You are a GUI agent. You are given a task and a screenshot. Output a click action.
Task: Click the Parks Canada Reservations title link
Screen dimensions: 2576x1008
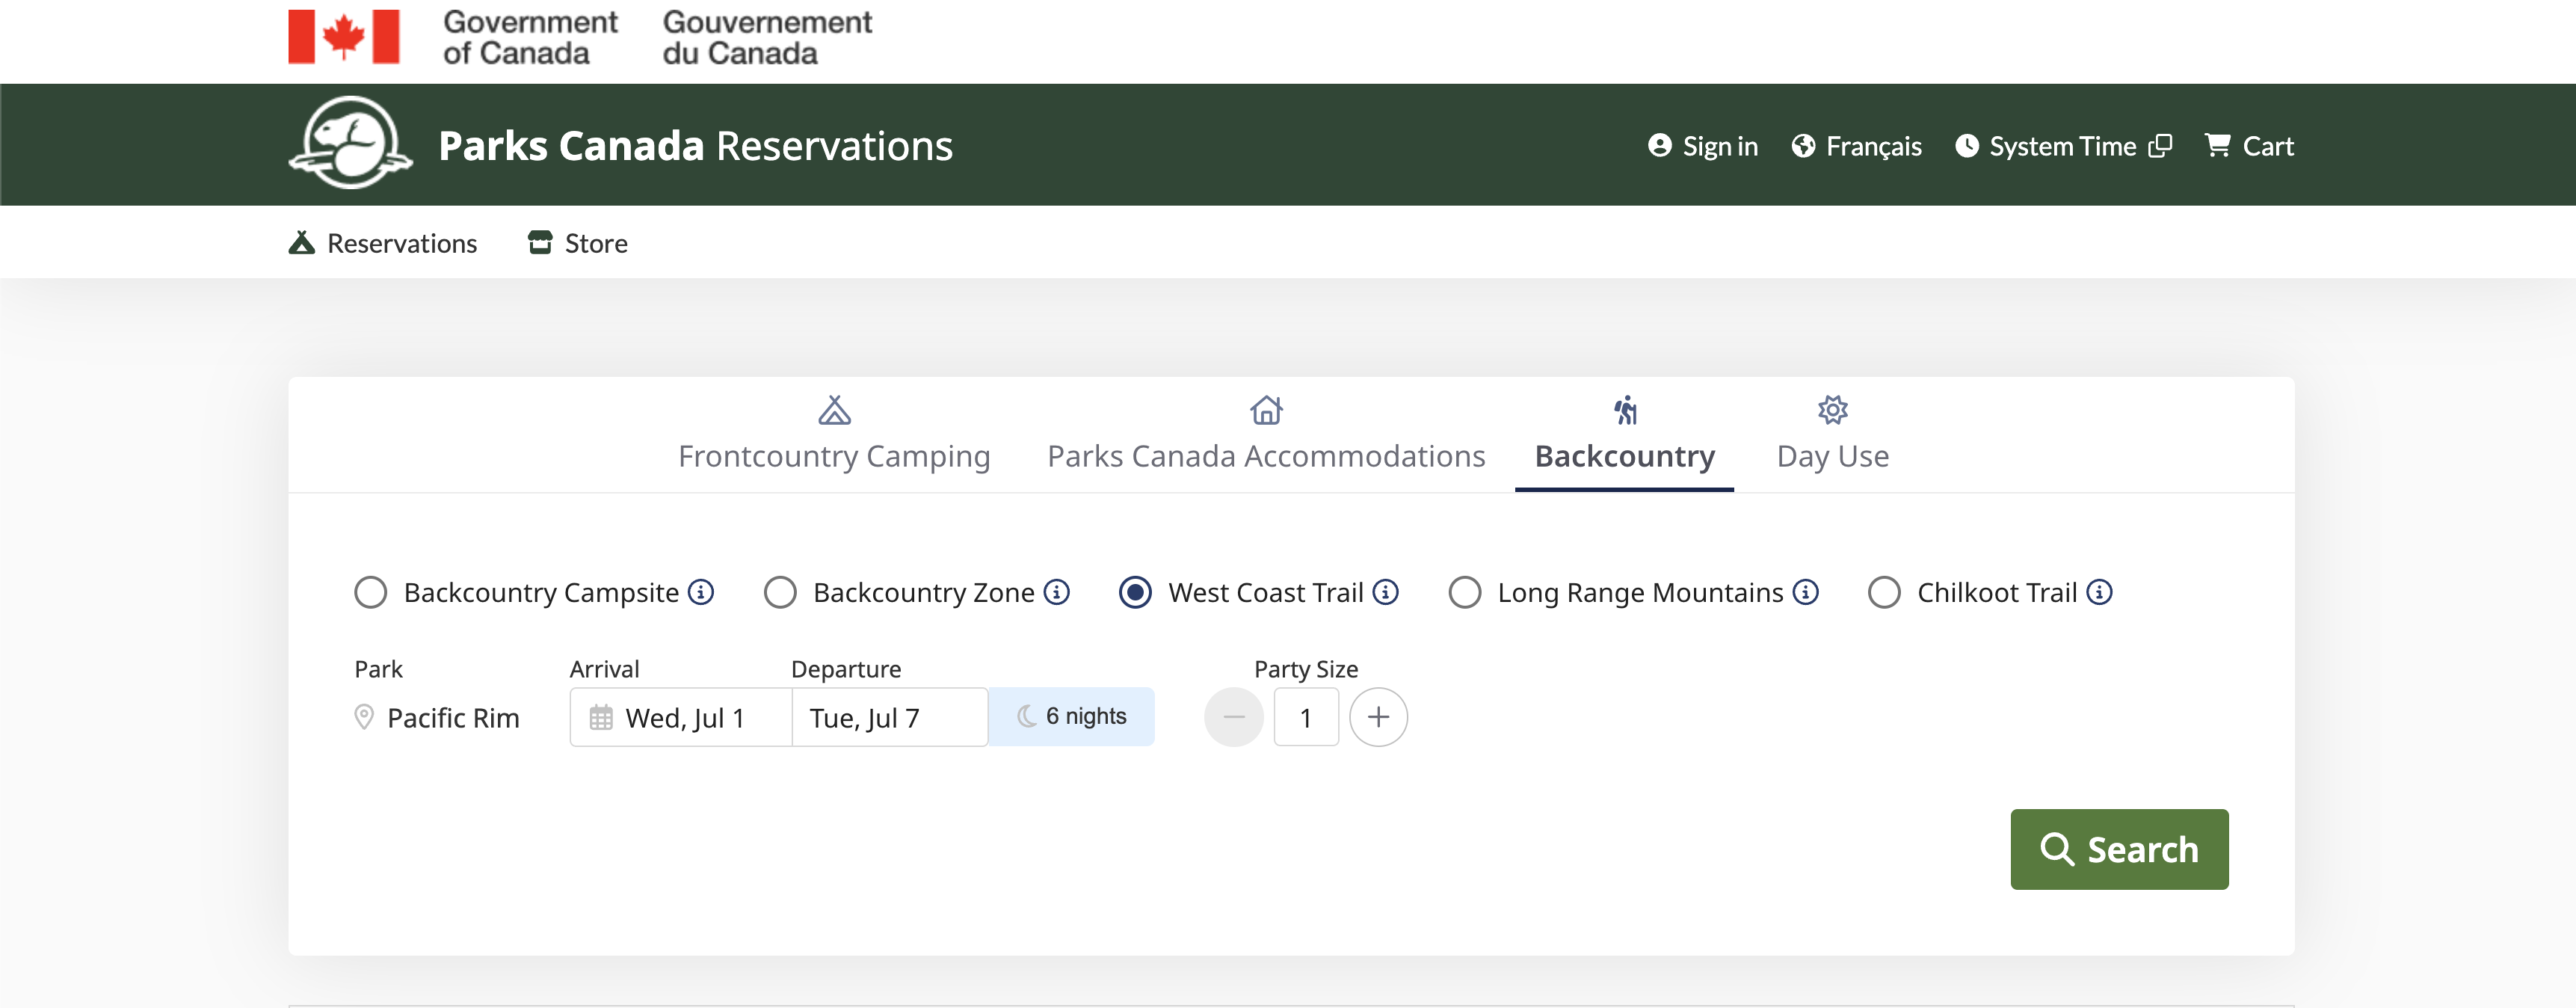click(x=696, y=146)
